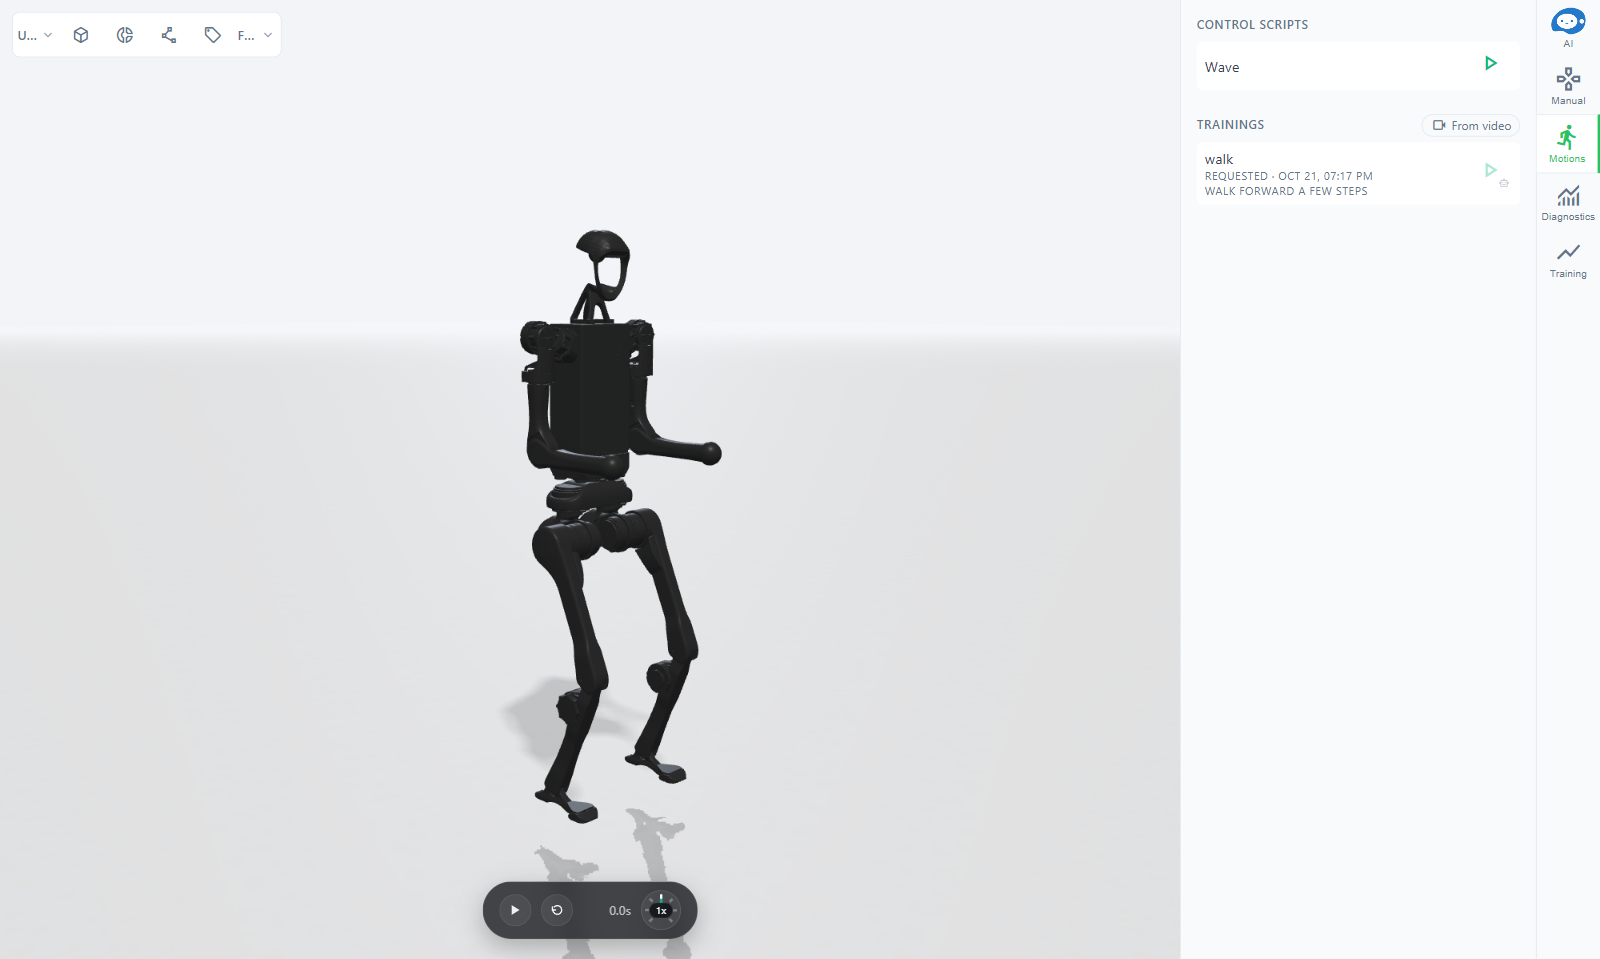
Task: Click the 'WALK FORWARD A FEW STEPS' description
Action: (x=1286, y=191)
